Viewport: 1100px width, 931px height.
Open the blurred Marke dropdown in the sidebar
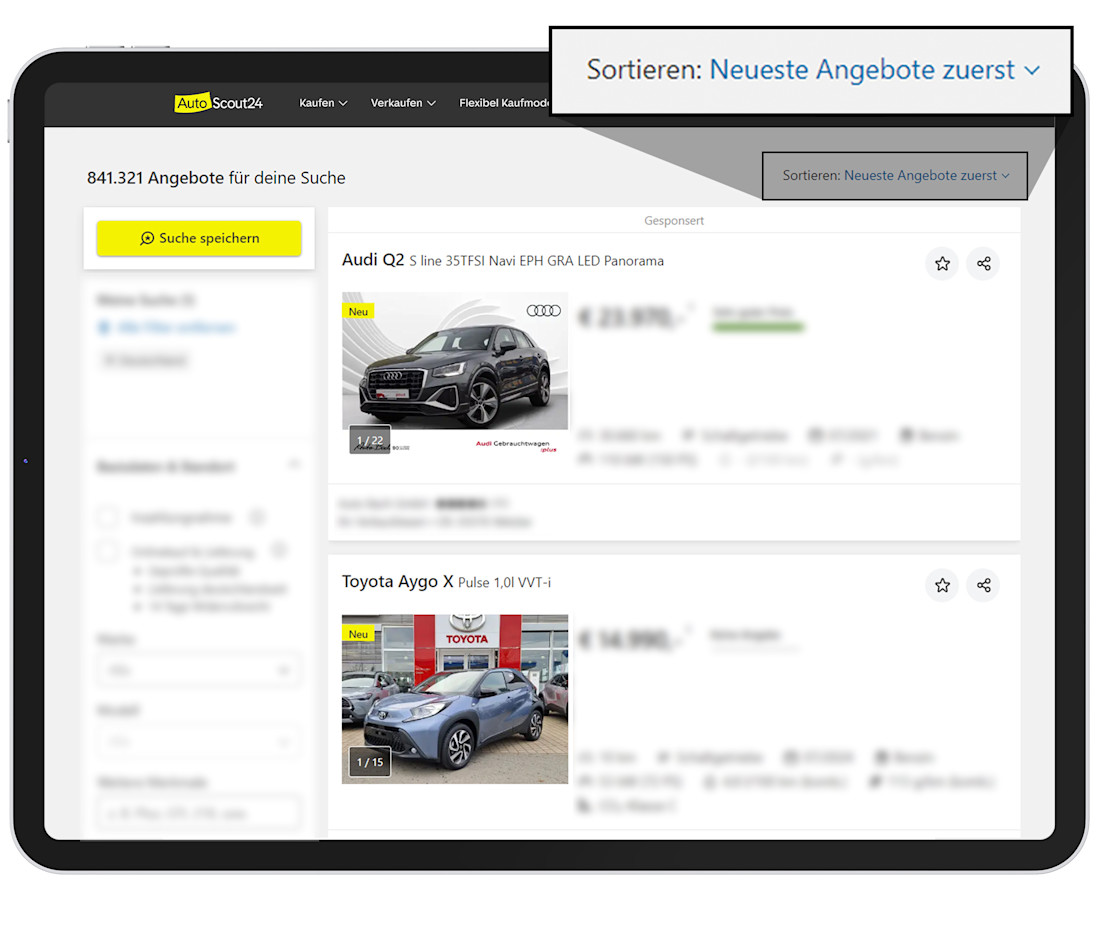click(x=199, y=670)
